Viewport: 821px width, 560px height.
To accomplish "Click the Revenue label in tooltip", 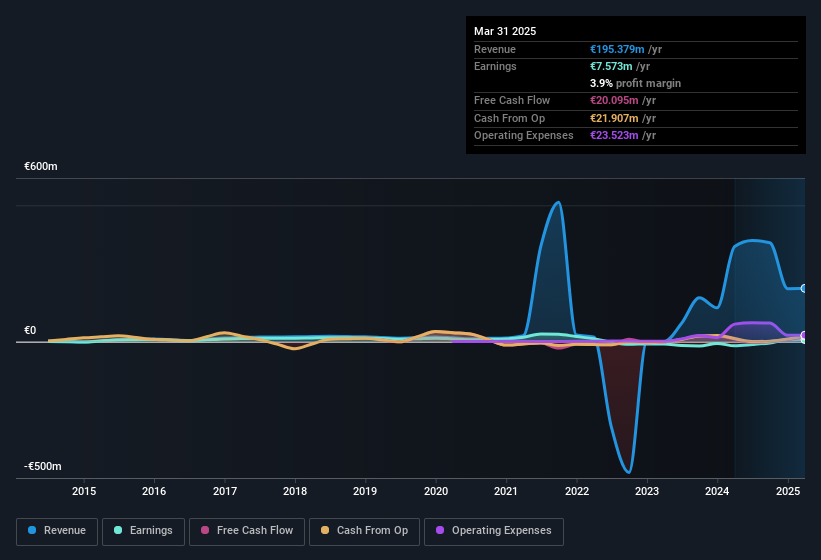I will [x=495, y=49].
